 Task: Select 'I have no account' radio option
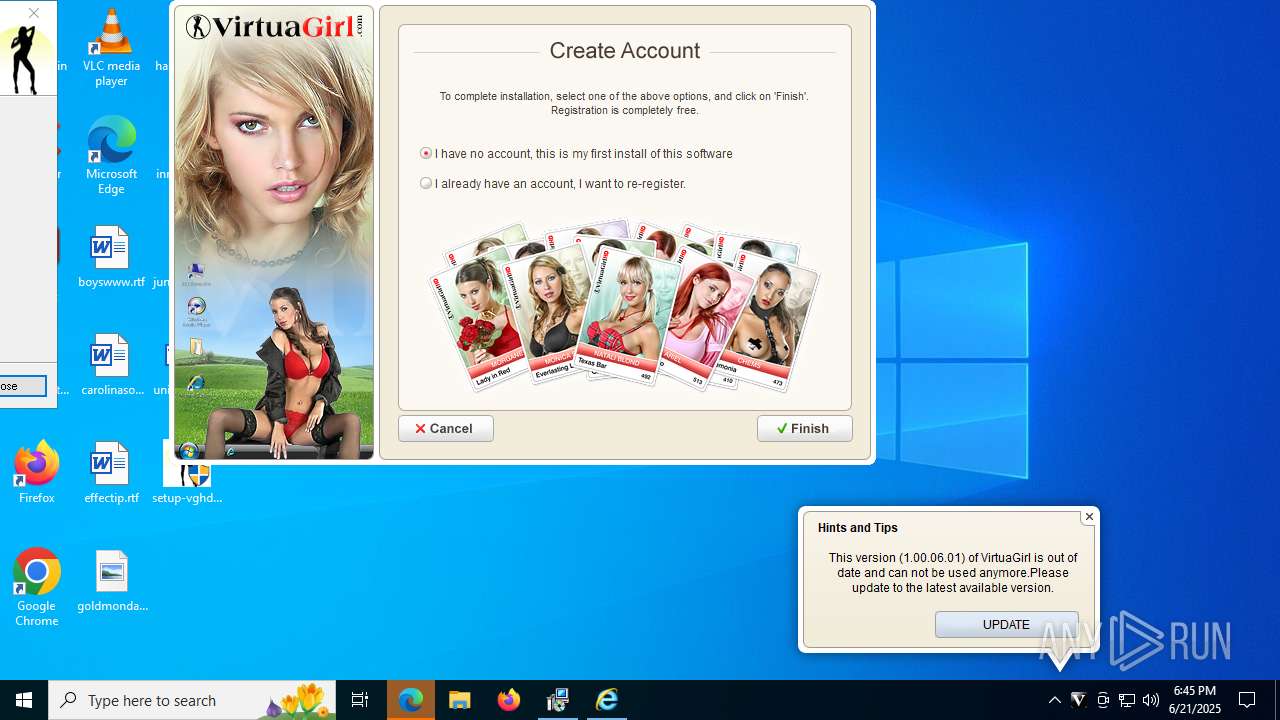[426, 153]
